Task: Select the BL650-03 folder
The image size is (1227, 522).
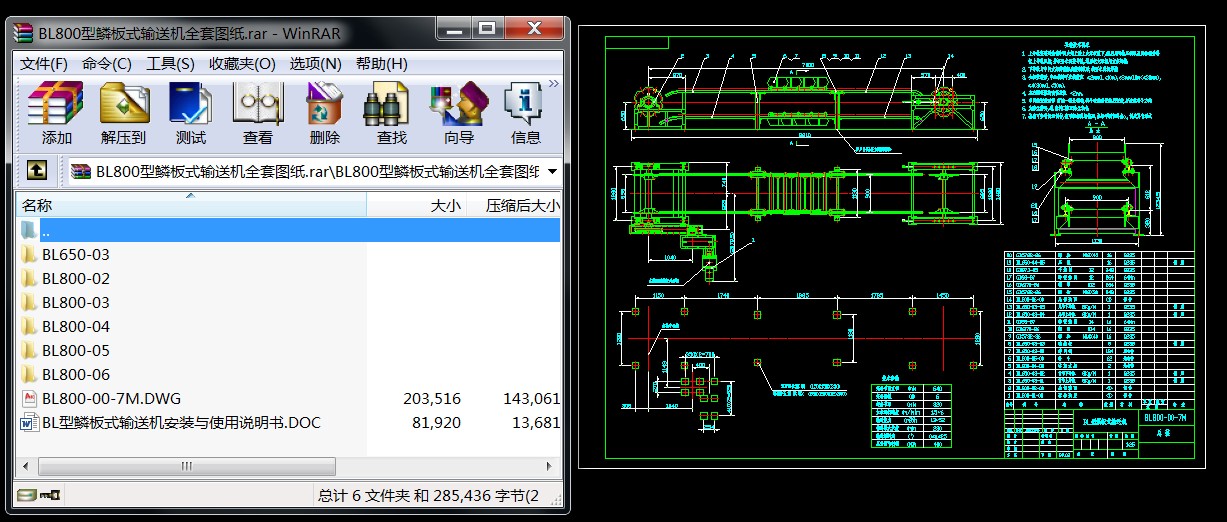Action: (x=75, y=254)
